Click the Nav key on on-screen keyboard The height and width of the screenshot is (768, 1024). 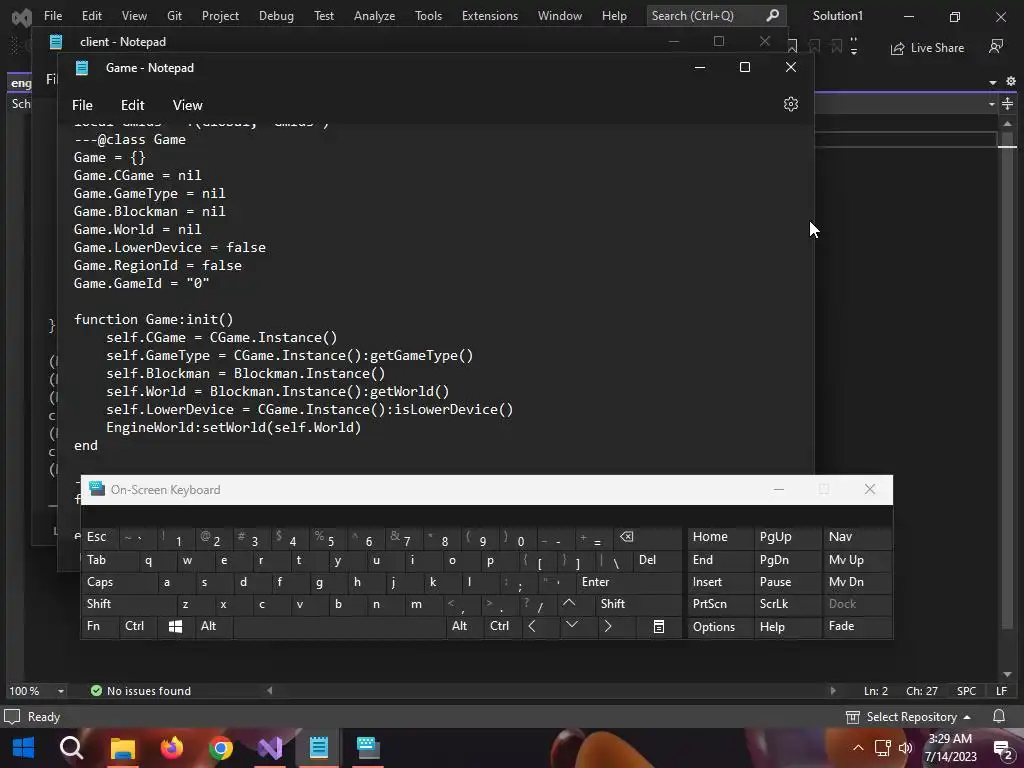pos(857,537)
